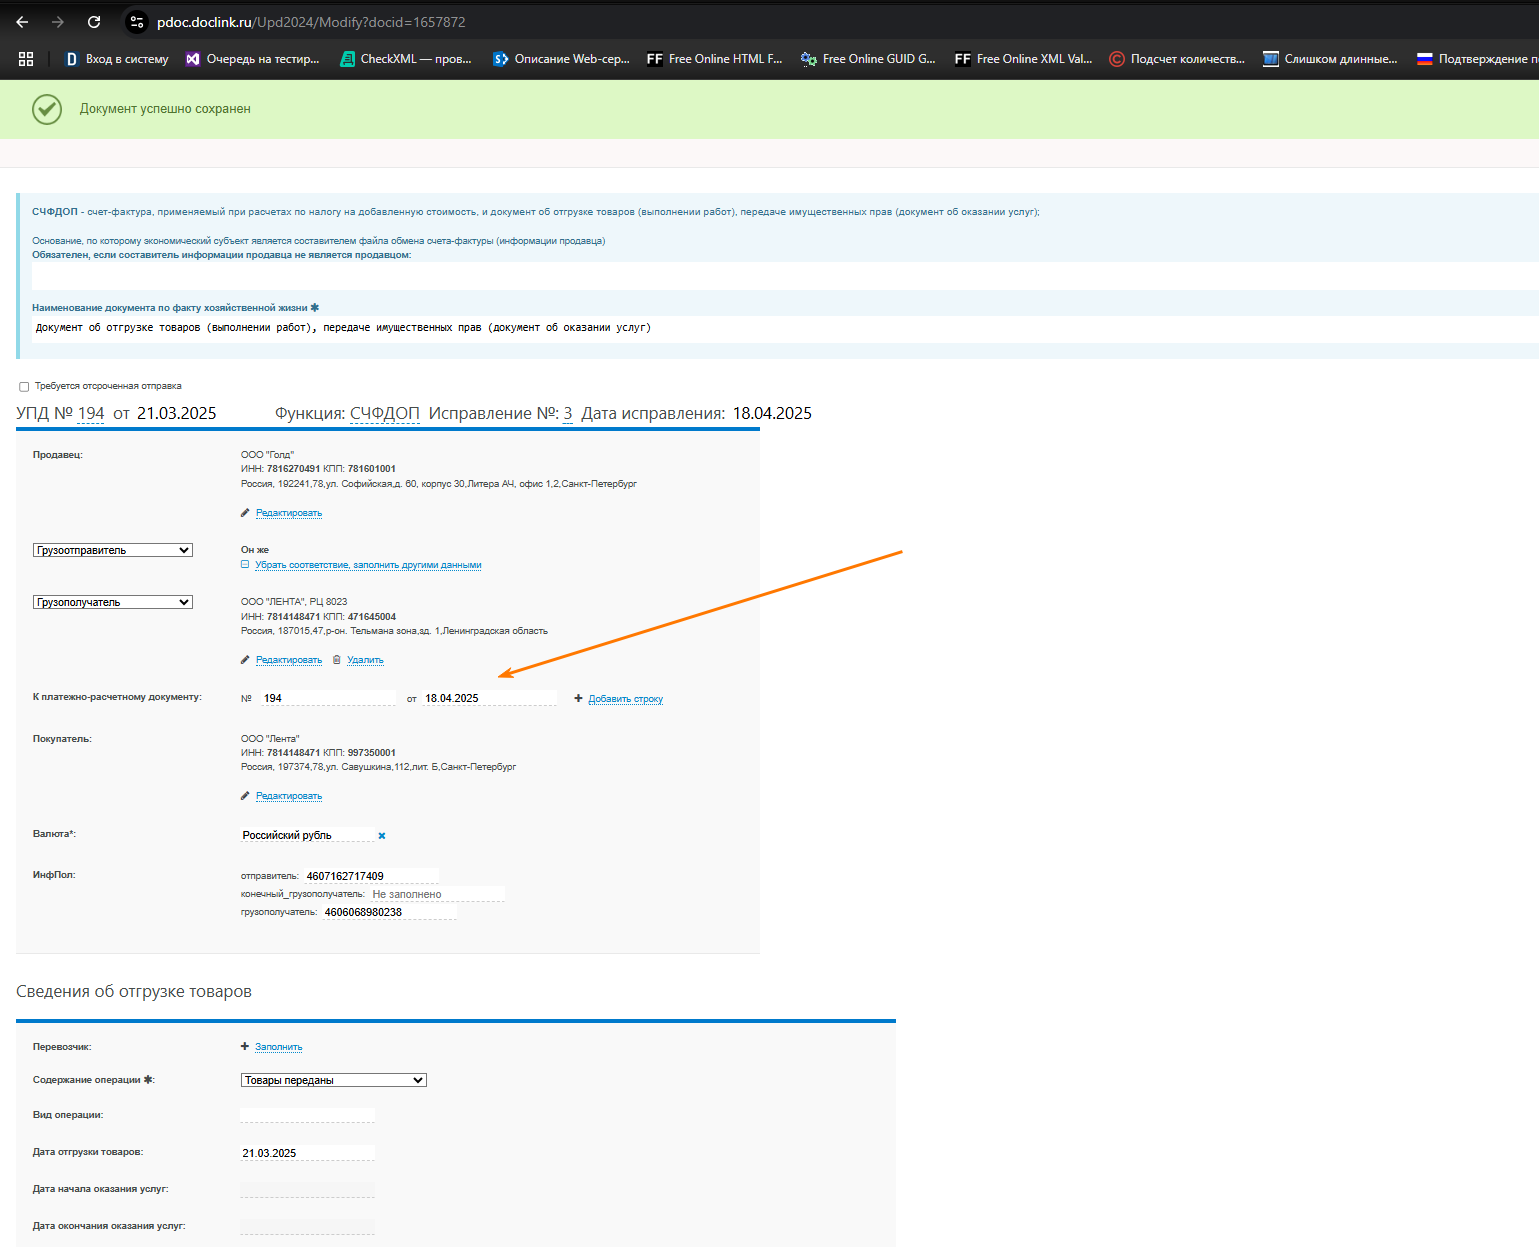Open 'Содержание операции' dropdown 'Товары переданы'

[334, 1080]
